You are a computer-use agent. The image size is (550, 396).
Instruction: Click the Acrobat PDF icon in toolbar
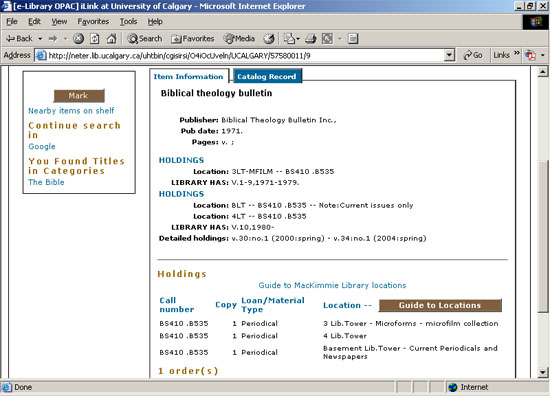pos(530,55)
